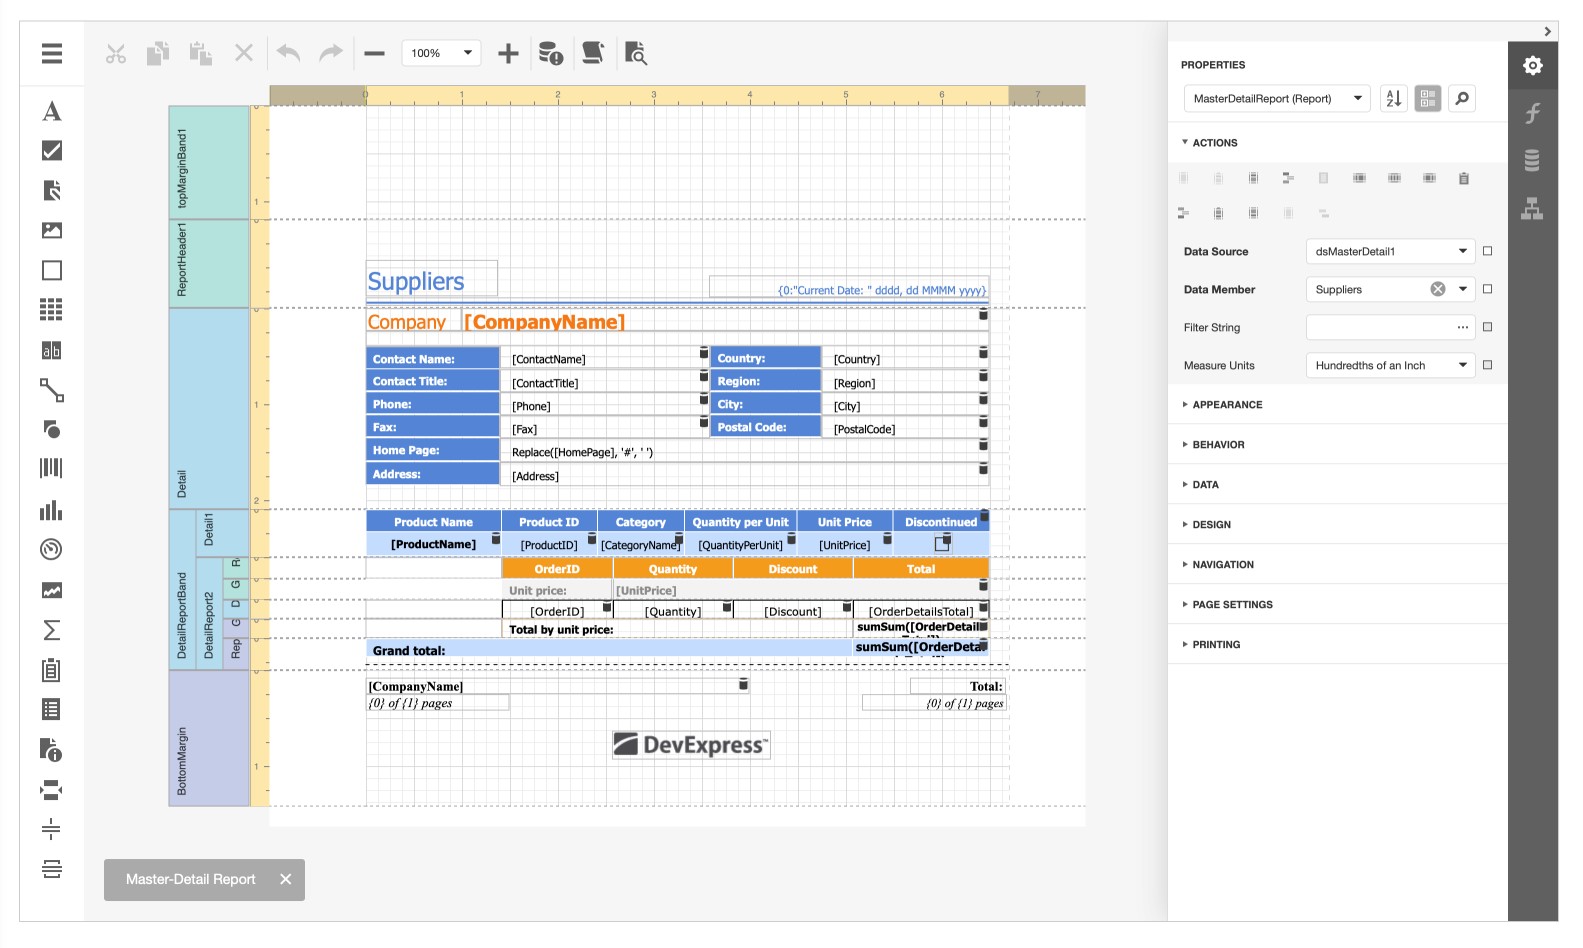The height and width of the screenshot is (948, 1583).
Task: Zoom in with the plus button
Action: pos(508,53)
